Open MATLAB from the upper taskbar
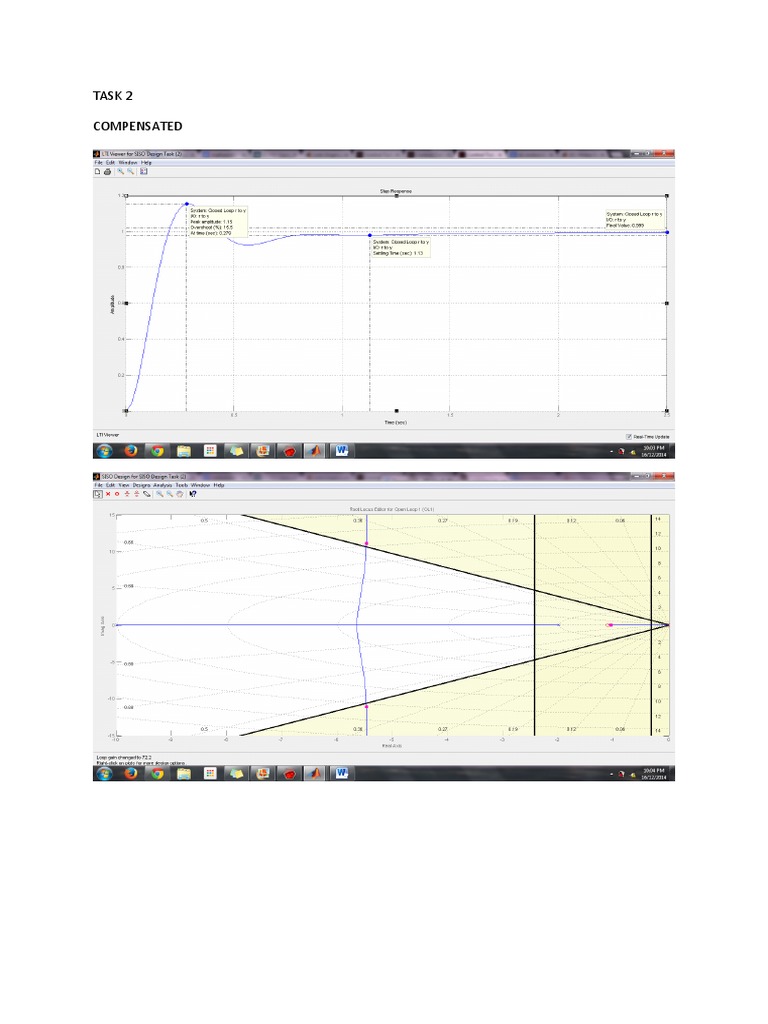 click(315, 451)
